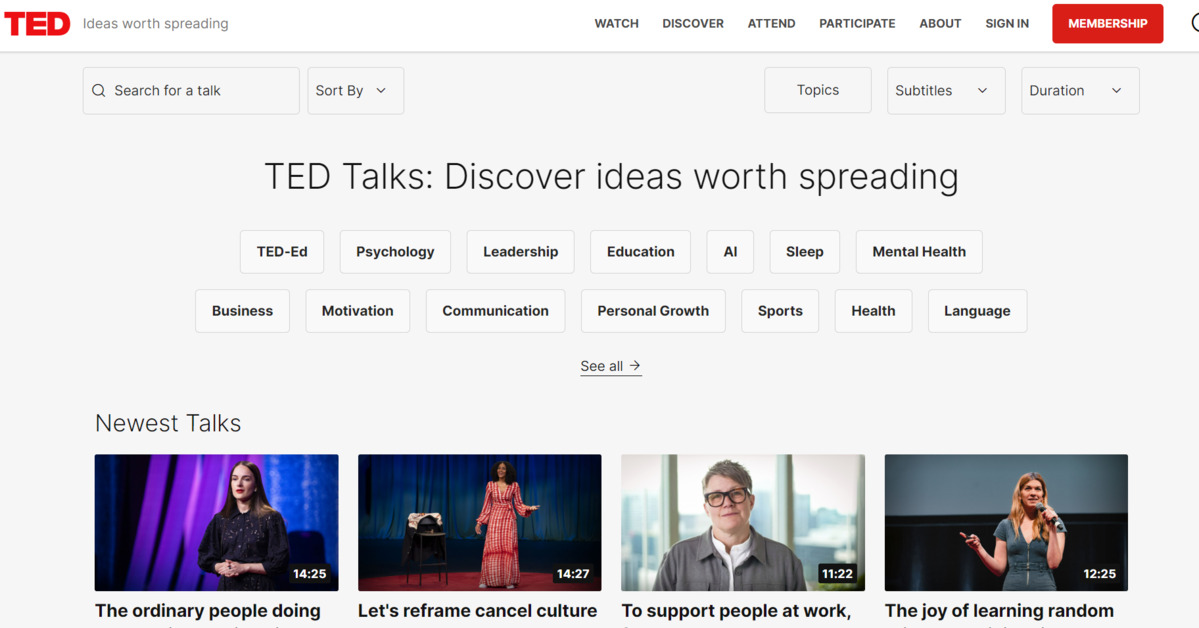Open 'To support people at work' talk title
This screenshot has width=1199, height=628.
pos(736,611)
